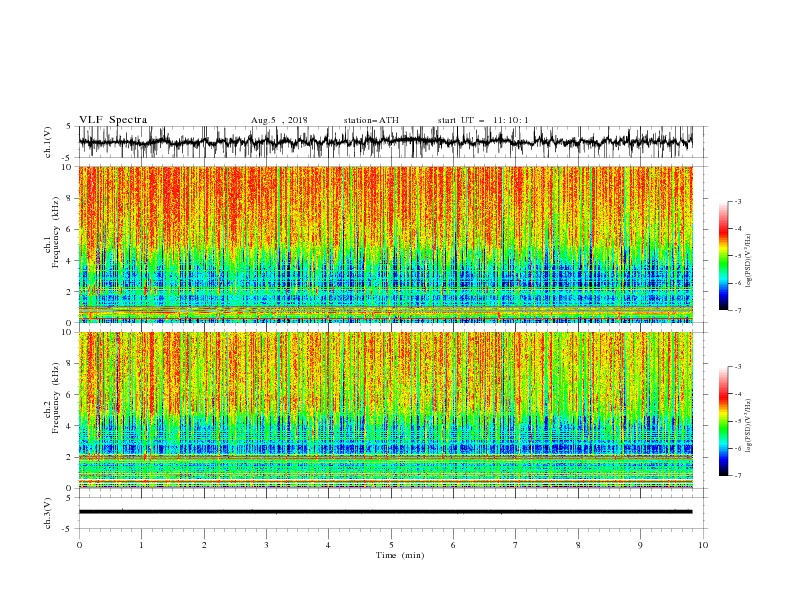Click the '-3' value on ch.1 color bar
The height and width of the screenshot is (612, 792).
pyautogui.click(x=738, y=201)
